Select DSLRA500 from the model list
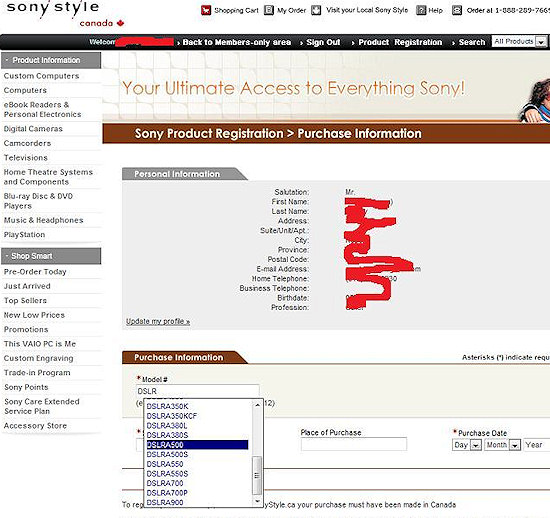The height and width of the screenshot is (518, 550). click(x=197, y=445)
